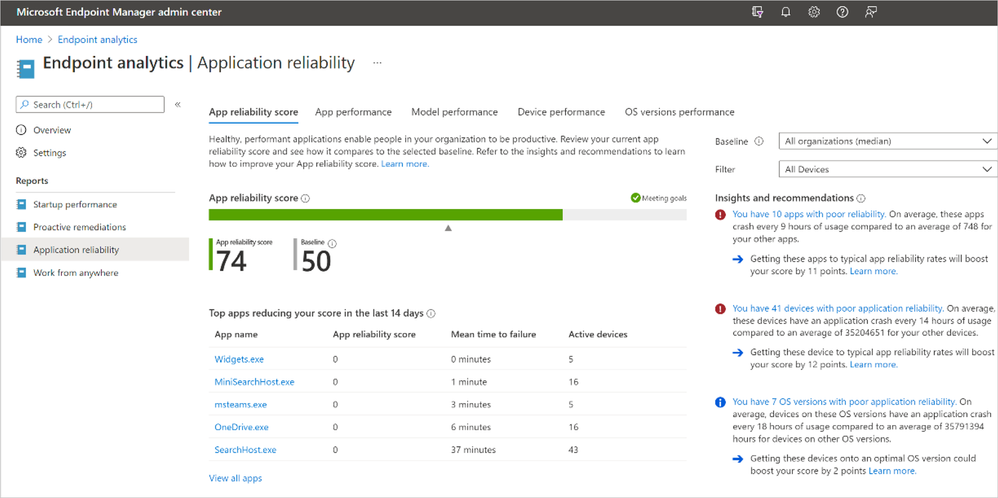Sort by Mean time to failure column header
The width and height of the screenshot is (998, 498).
click(x=493, y=334)
